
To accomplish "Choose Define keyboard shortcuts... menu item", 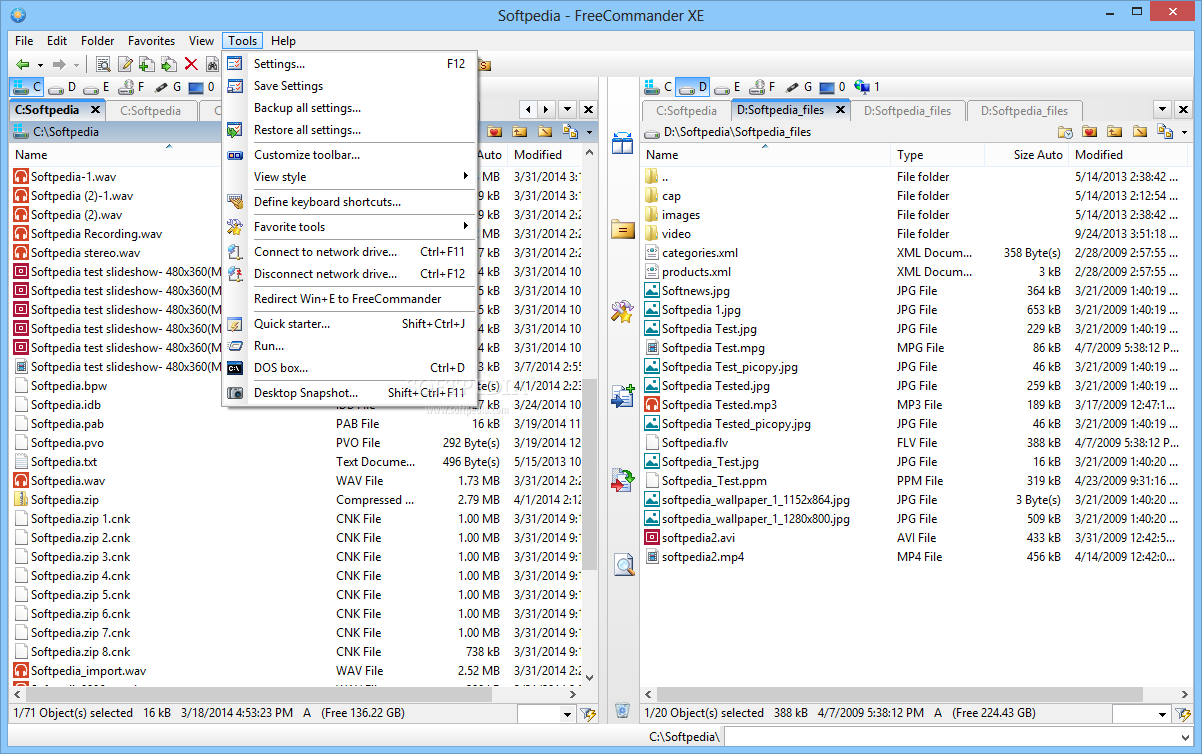I will (347, 202).
